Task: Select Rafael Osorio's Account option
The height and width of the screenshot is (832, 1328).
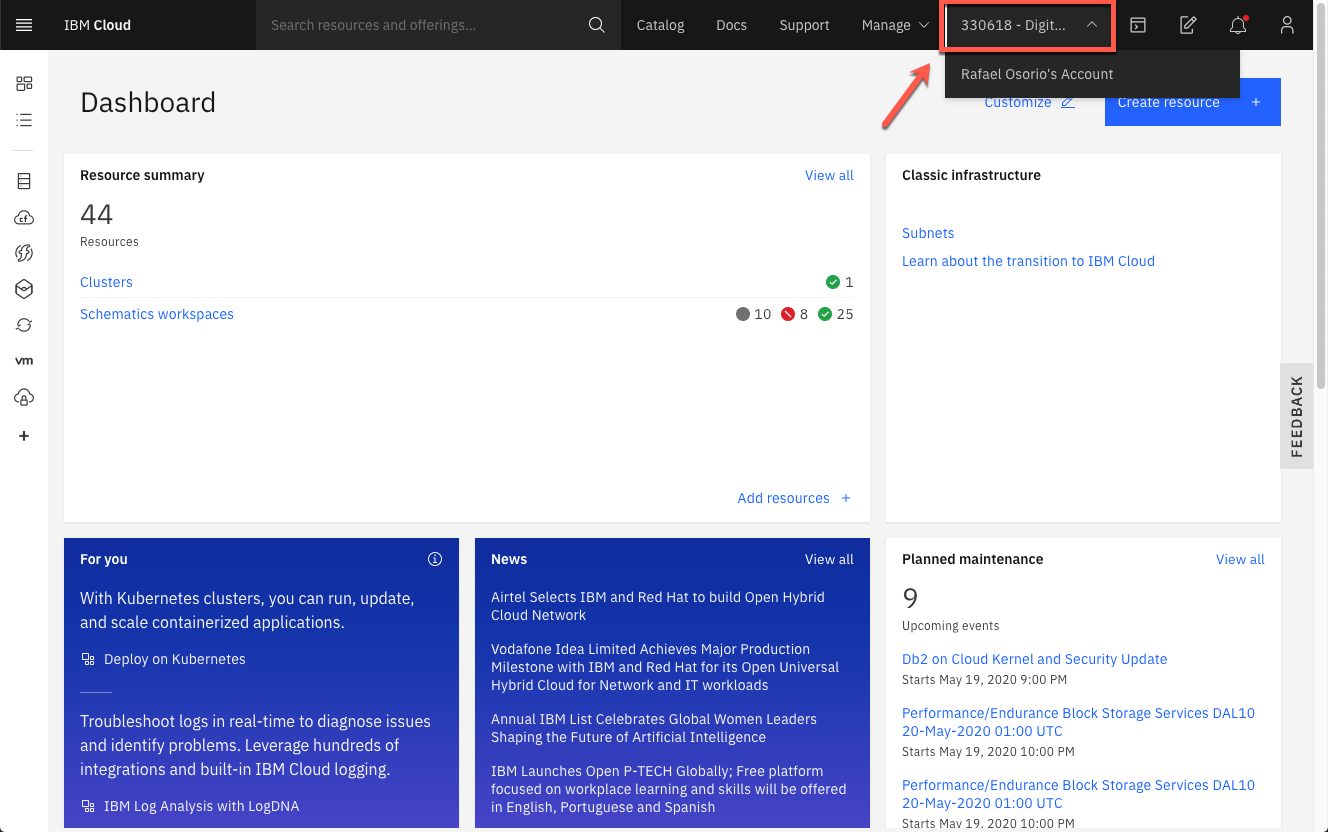Action: 1037,74
